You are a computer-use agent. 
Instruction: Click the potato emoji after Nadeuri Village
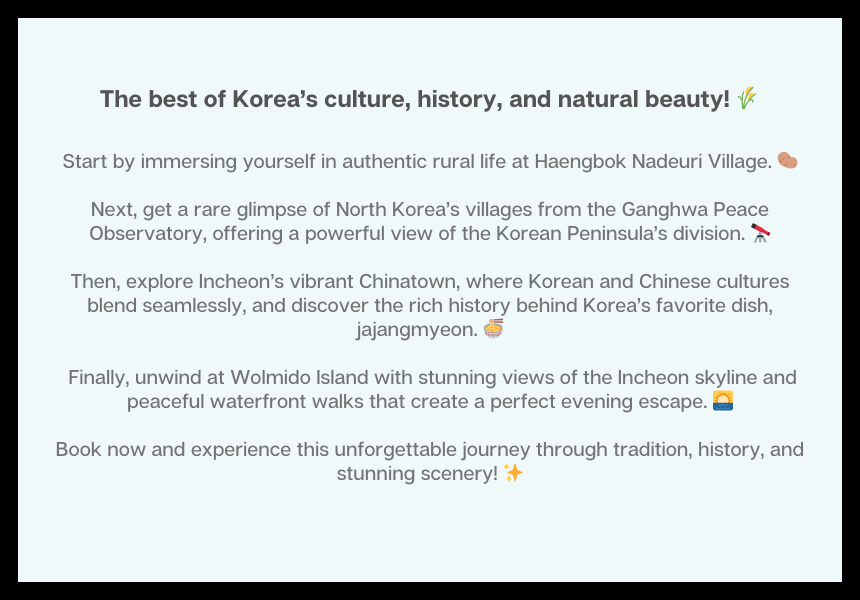coord(788,161)
